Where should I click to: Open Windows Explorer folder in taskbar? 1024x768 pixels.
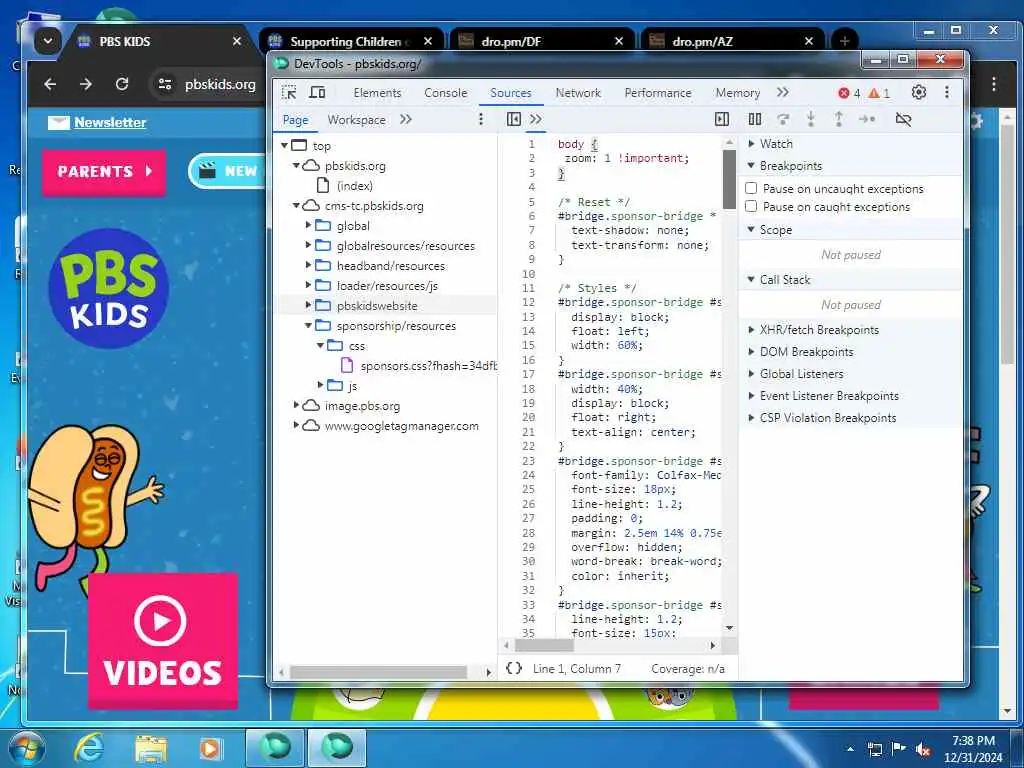[x=151, y=748]
